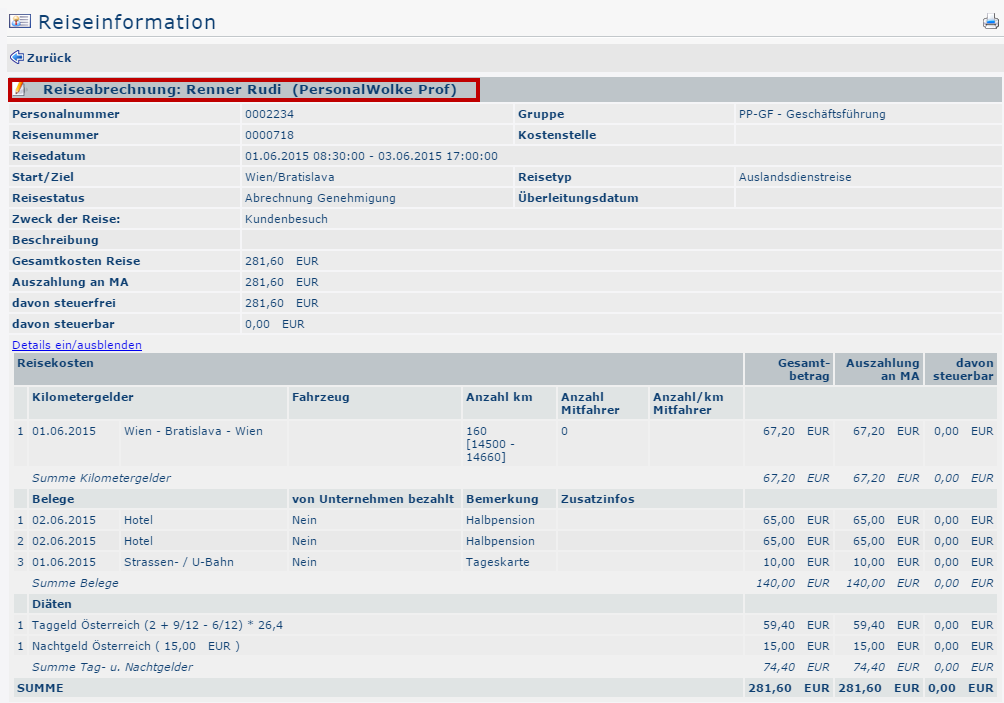Click the Zurück back arrow icon

16,58
